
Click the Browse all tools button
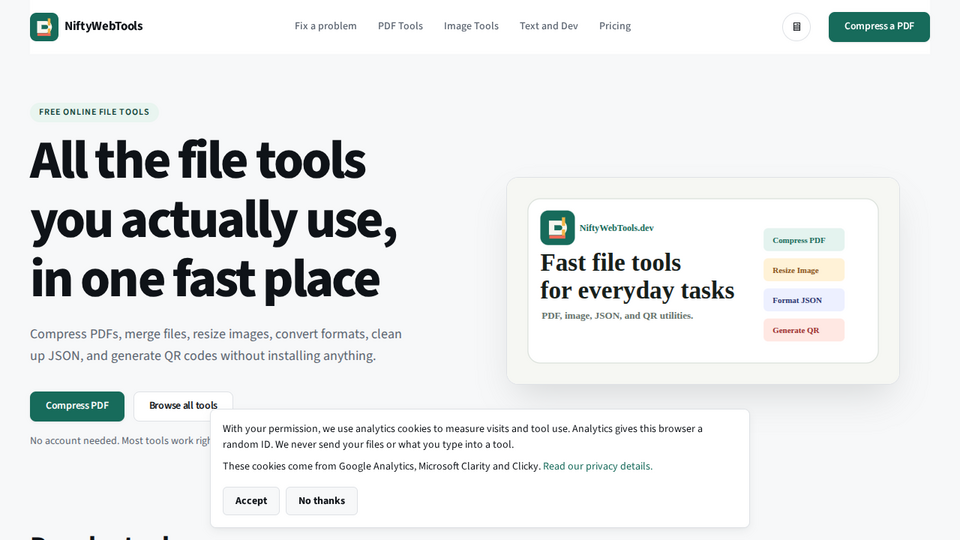tap(183, 406)
